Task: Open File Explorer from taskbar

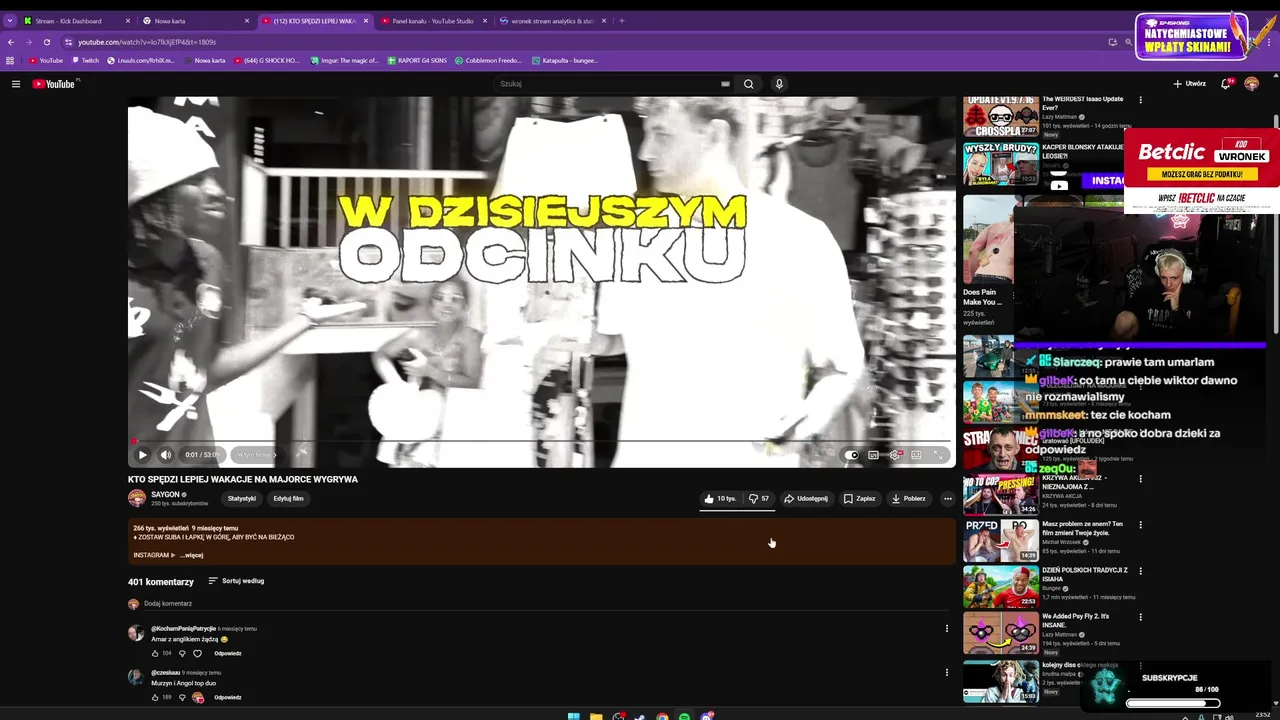Action: [x=596, y=716]
